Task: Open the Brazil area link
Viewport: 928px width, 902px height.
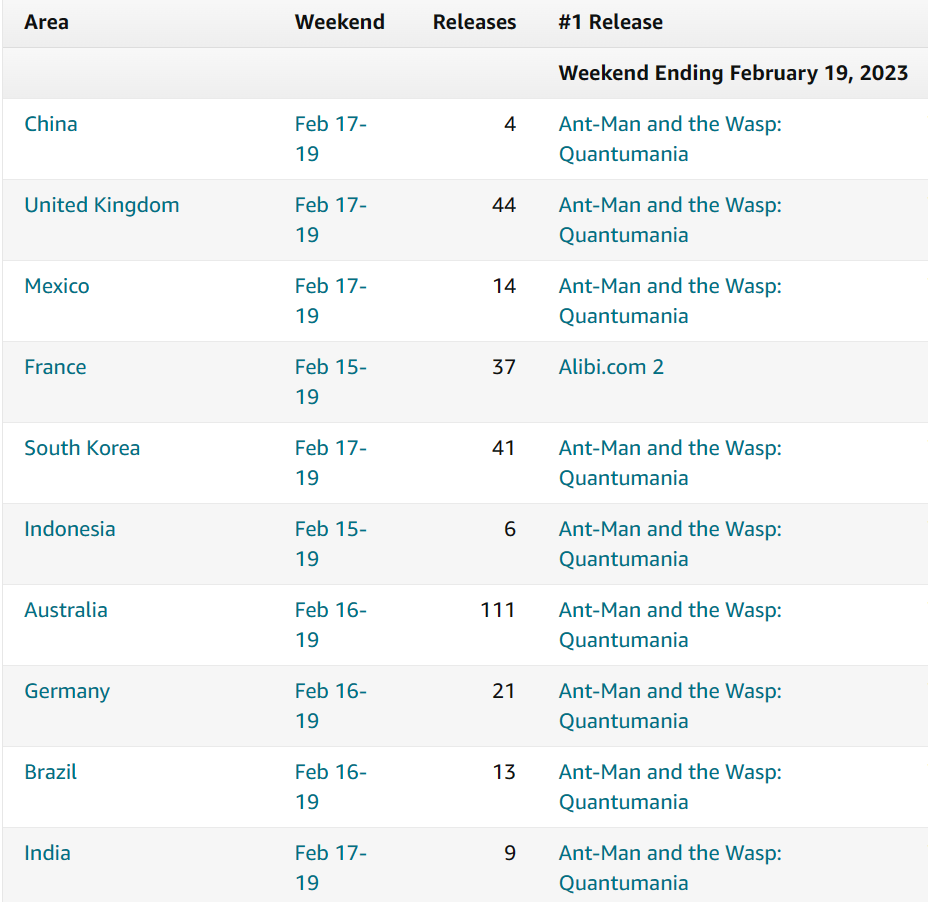Action: click(51, 772)
